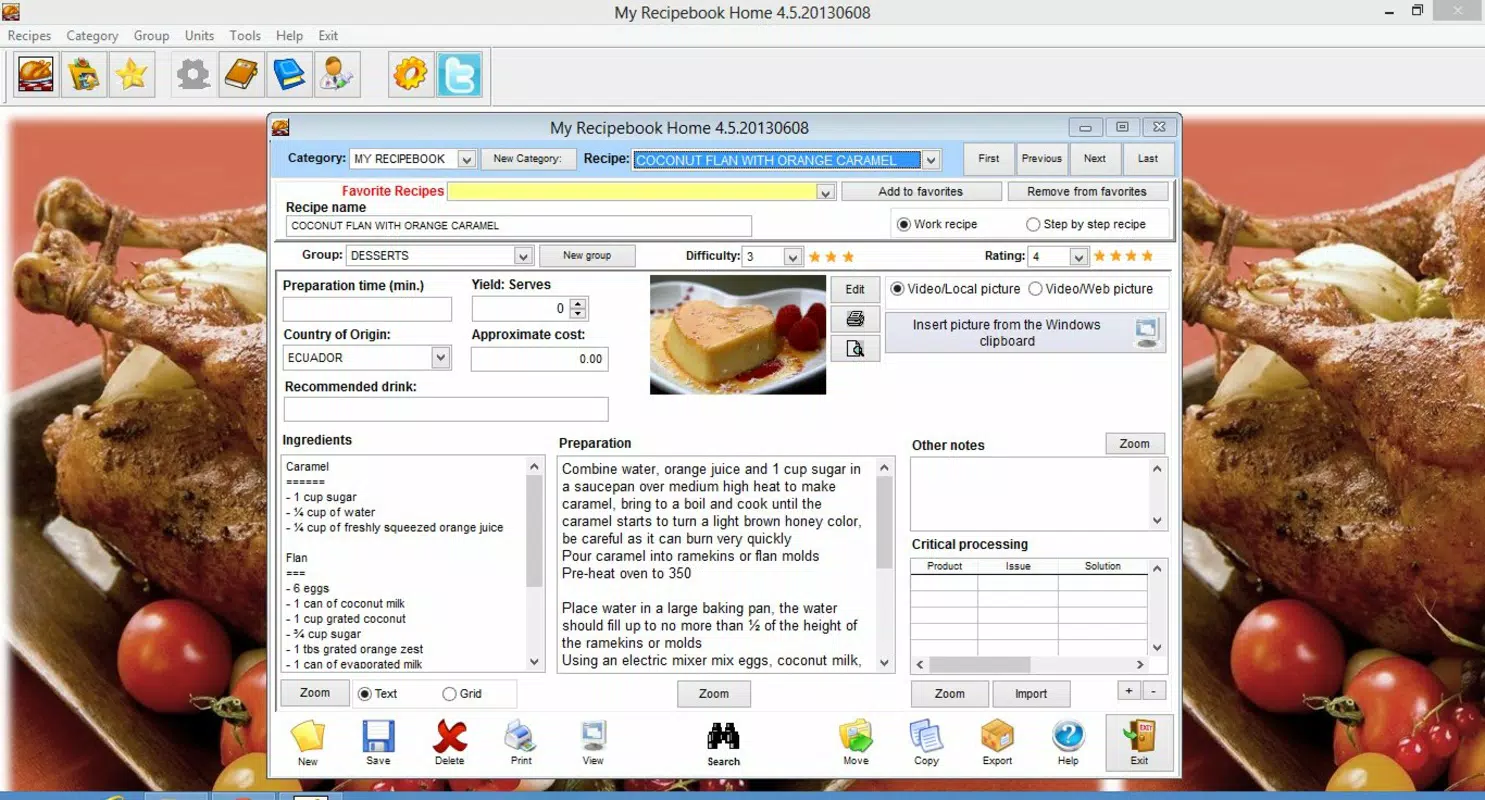The height and width of the screenshot is (800, 1485).
Task: Click the gray gear toolbar icon
Action: click(x=193, y=75)
